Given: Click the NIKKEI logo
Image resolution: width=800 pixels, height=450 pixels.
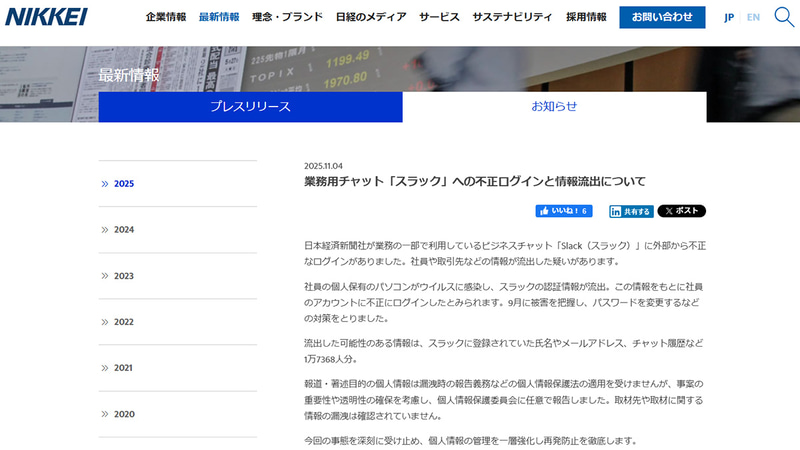Looking at the screenshot, I should (x=46, y=17).
